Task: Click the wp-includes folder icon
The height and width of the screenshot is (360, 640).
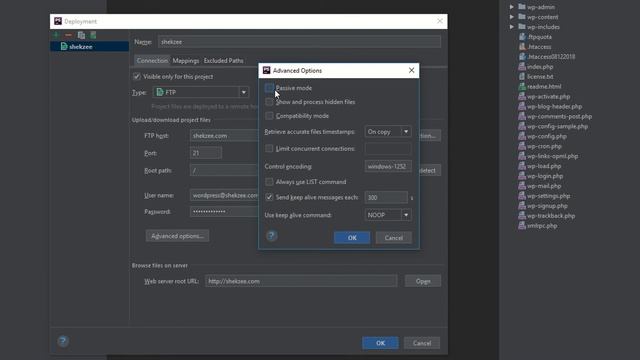Action: 522,27
